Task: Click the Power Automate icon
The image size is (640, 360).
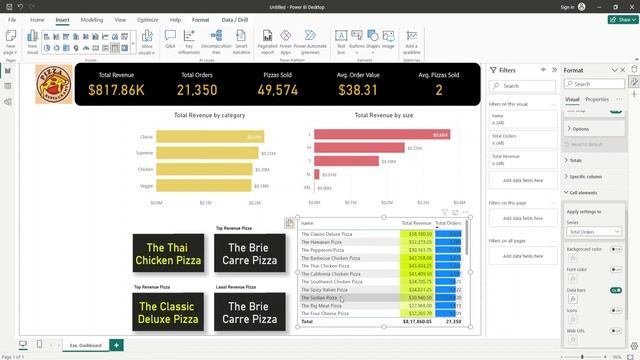Action: point(310,42)
